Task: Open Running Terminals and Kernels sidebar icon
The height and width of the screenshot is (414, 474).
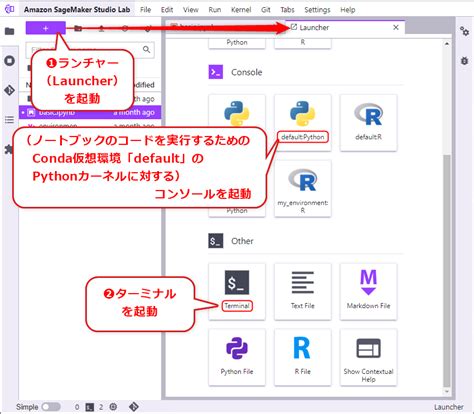Action: point(10,61)
